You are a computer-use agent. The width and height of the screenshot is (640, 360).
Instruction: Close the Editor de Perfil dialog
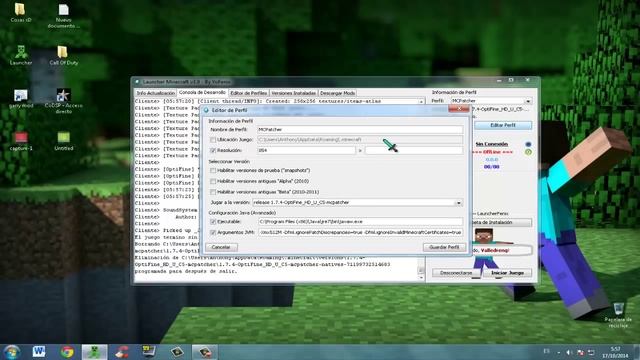click(x=459, y=109)
